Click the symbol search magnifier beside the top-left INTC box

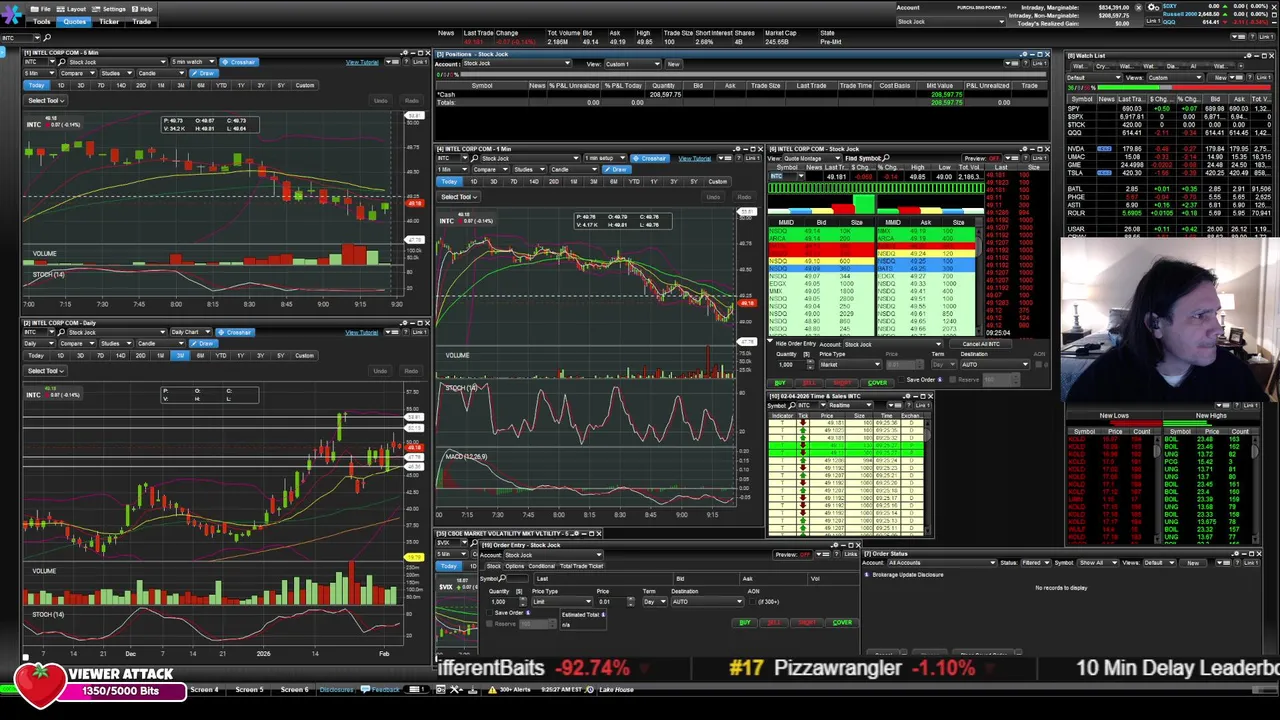(x=46, y=38)
